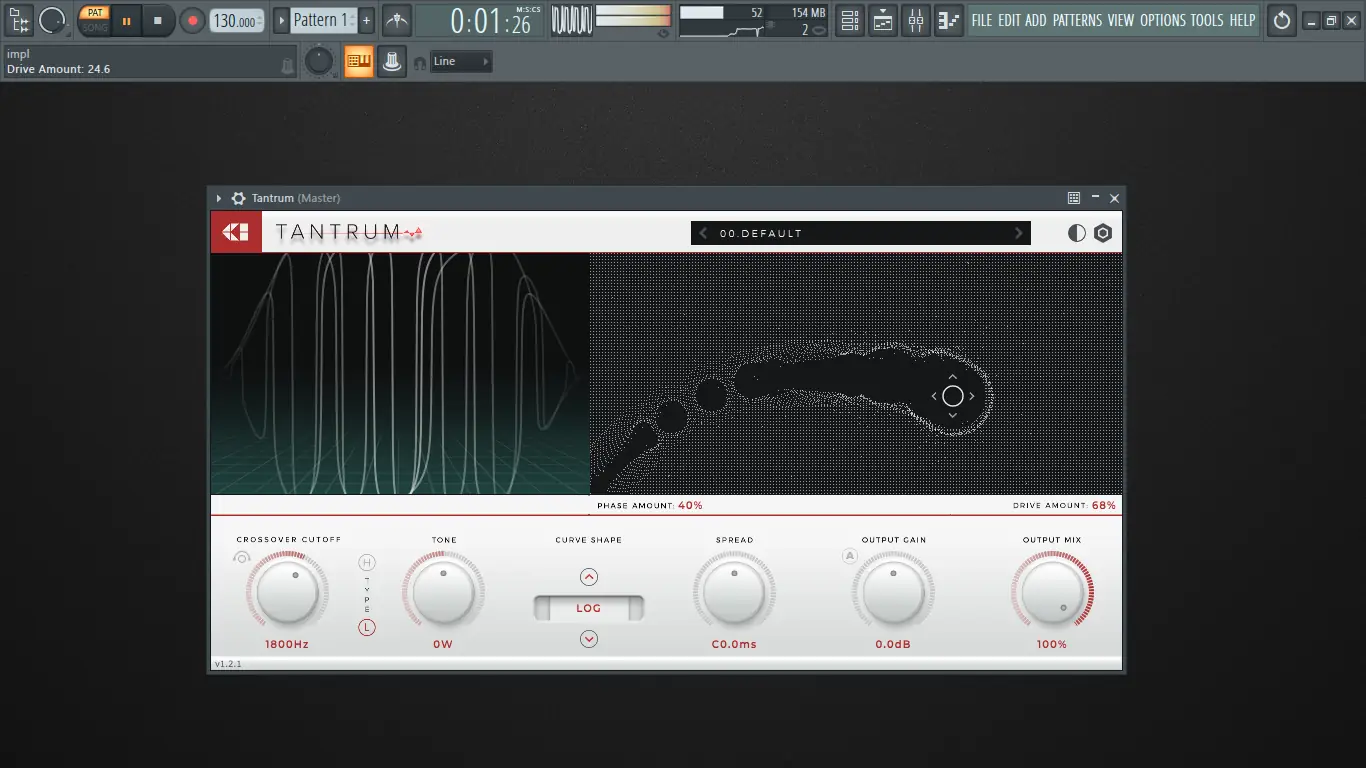
Task: Click the XY pad down arrow
Action: (x=953, y=415)
